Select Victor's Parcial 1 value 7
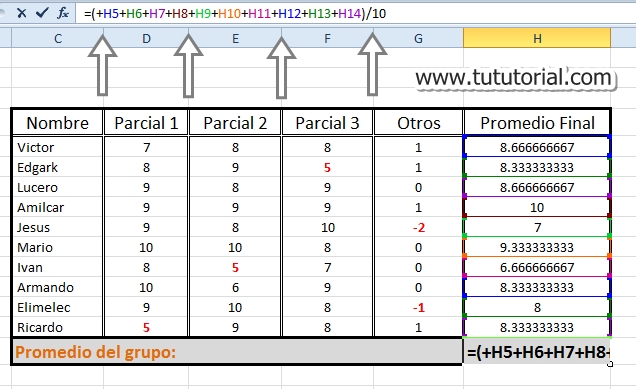This screenshot has width=636, height=389. [146, 147]
